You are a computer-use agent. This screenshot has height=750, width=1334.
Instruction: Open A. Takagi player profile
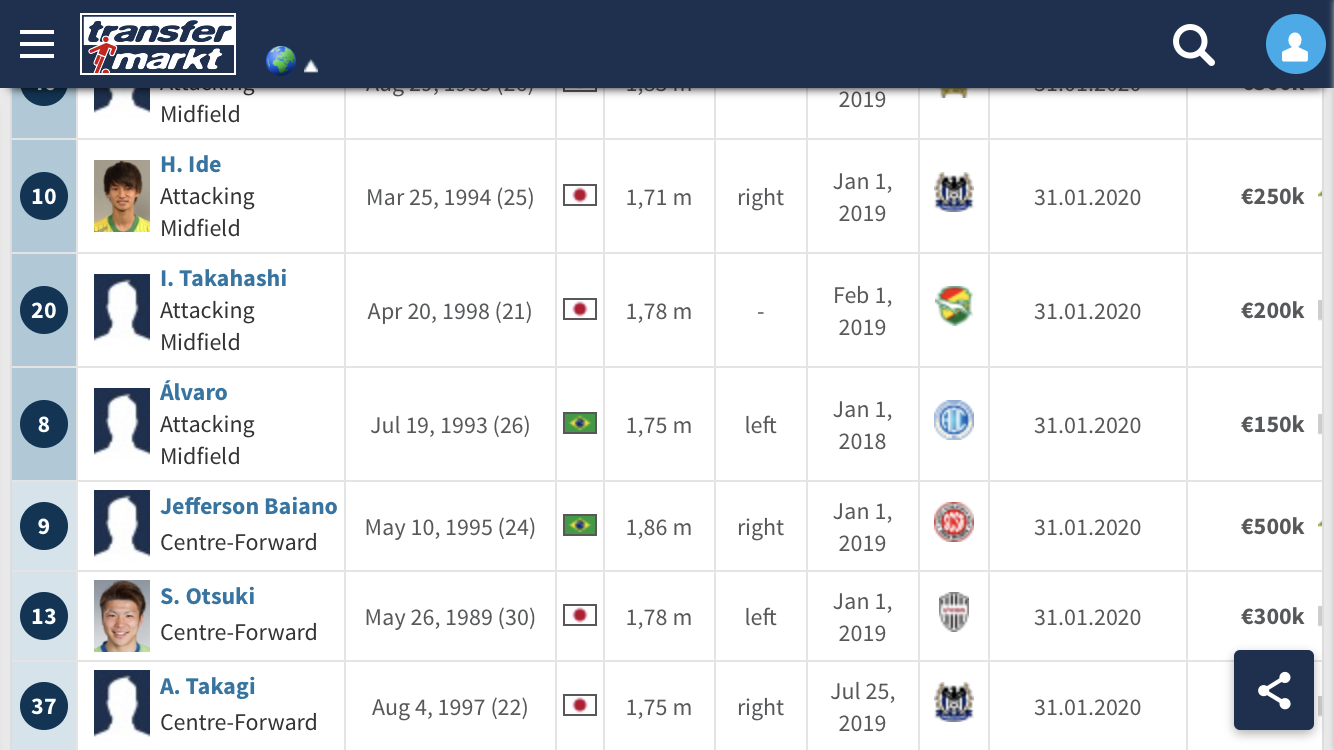(x=208, y=686)
